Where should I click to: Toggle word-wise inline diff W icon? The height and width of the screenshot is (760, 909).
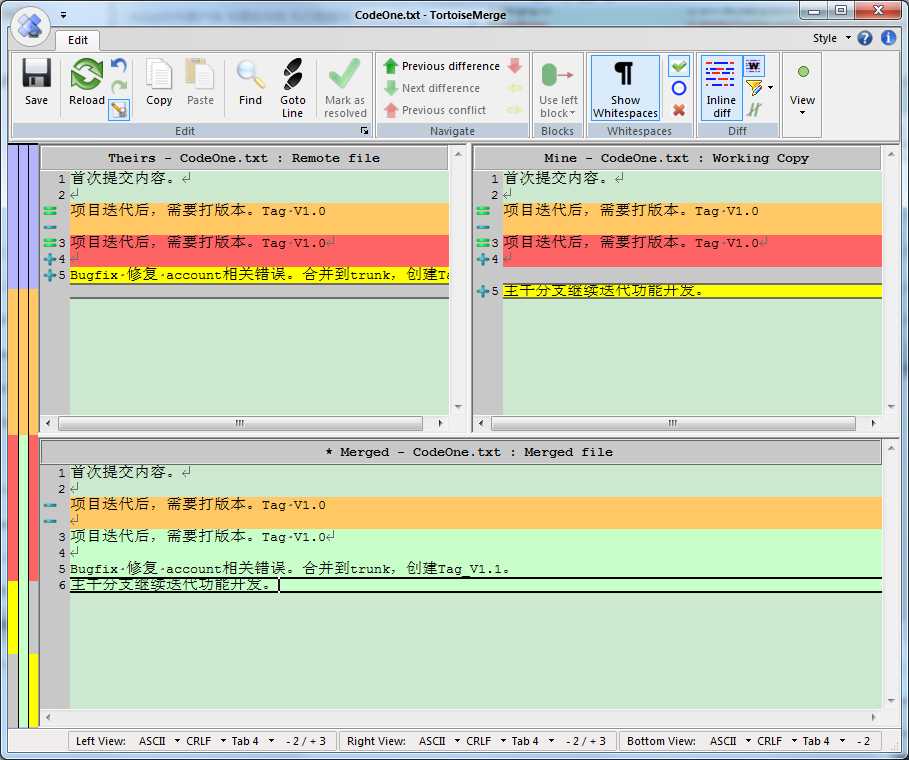(754, 66)
